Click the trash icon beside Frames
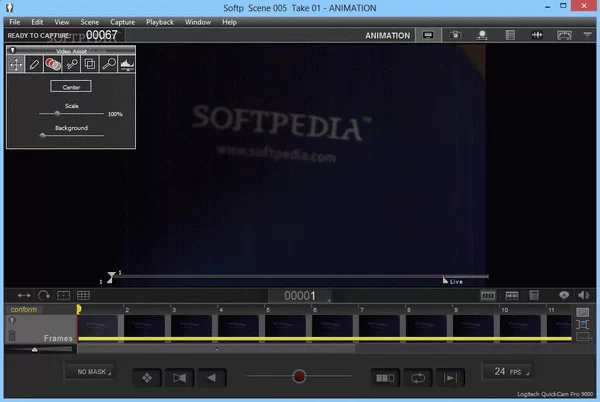 click(x=12, y=335)
